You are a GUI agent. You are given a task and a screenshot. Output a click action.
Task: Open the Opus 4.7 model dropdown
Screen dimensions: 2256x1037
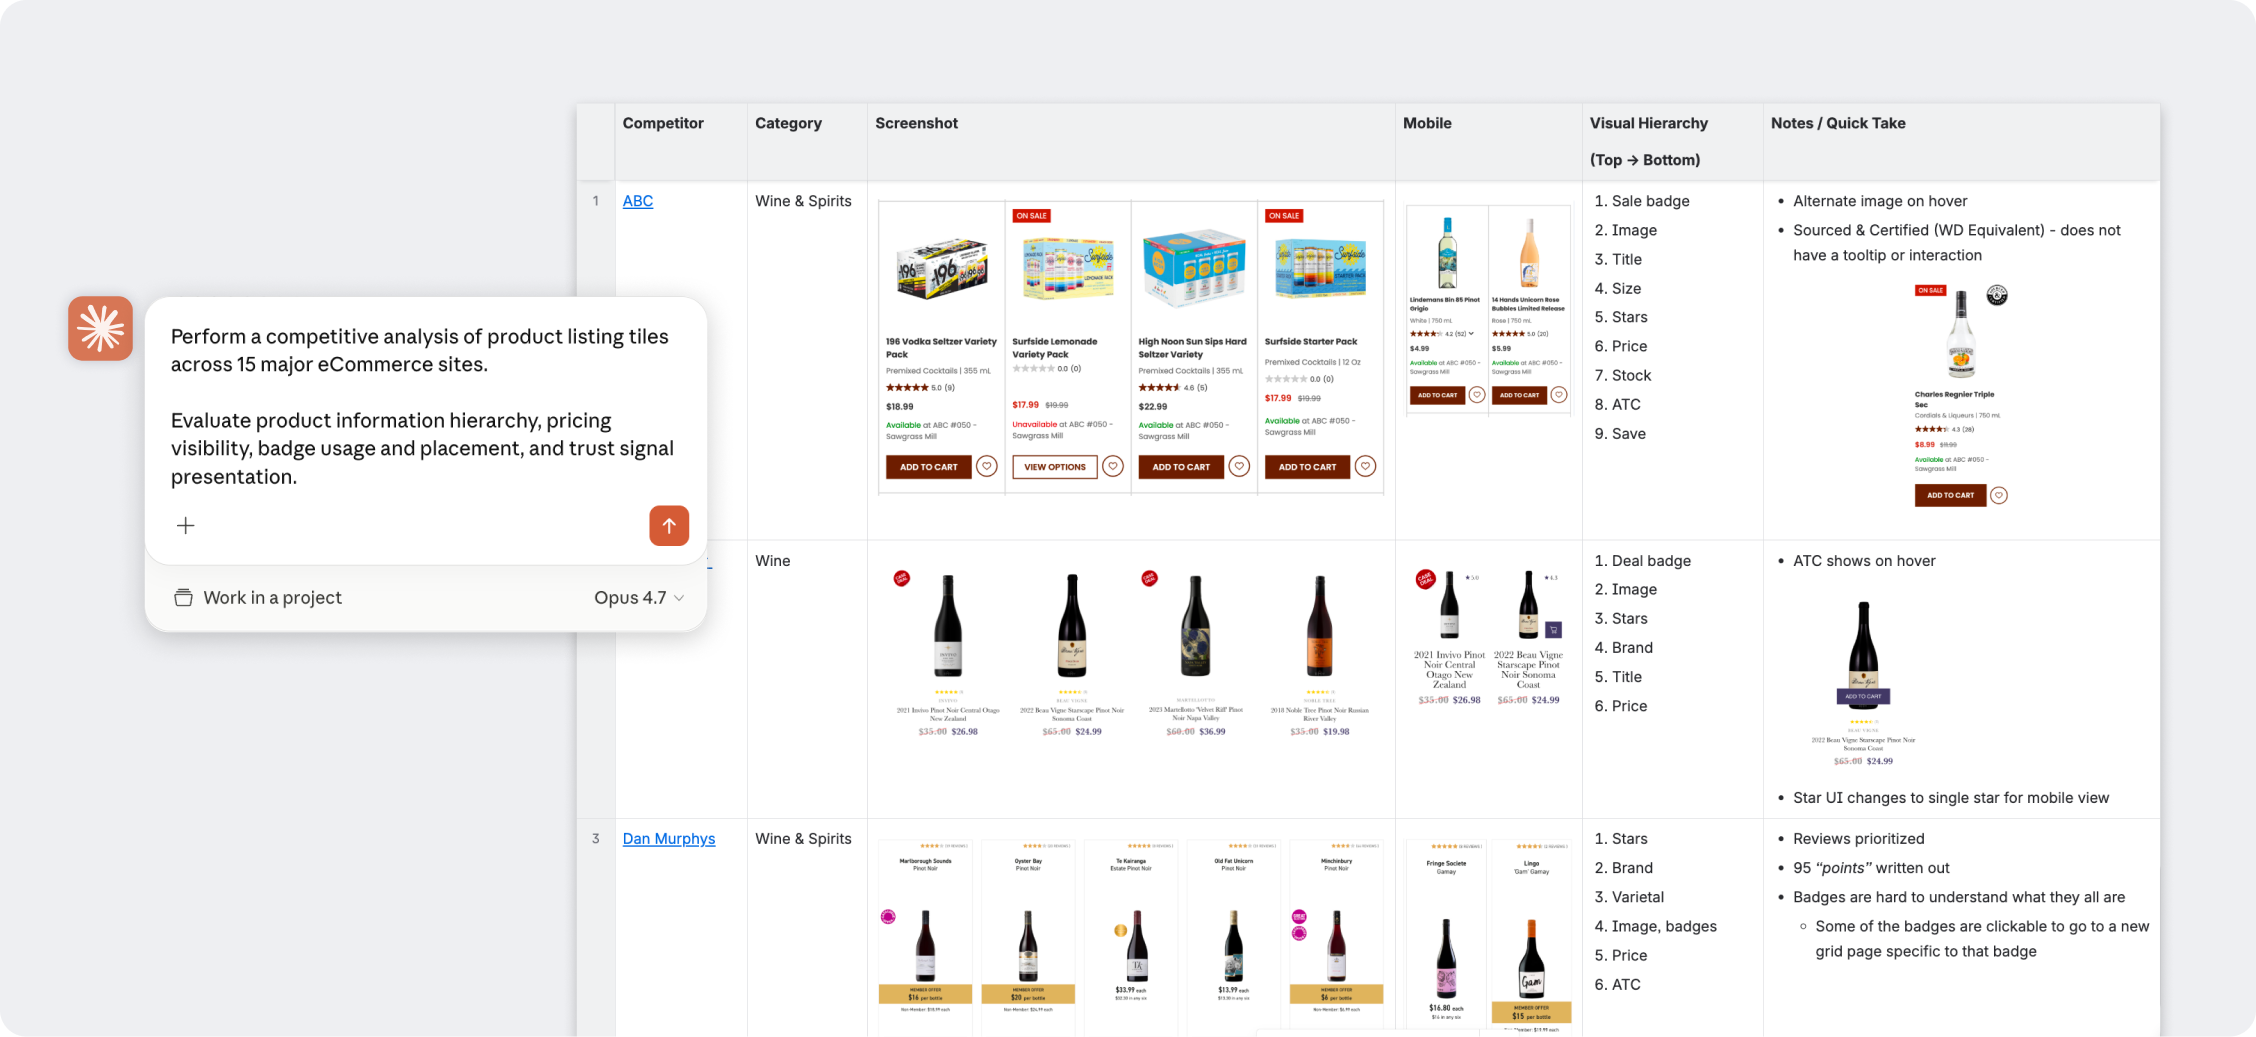639,597
